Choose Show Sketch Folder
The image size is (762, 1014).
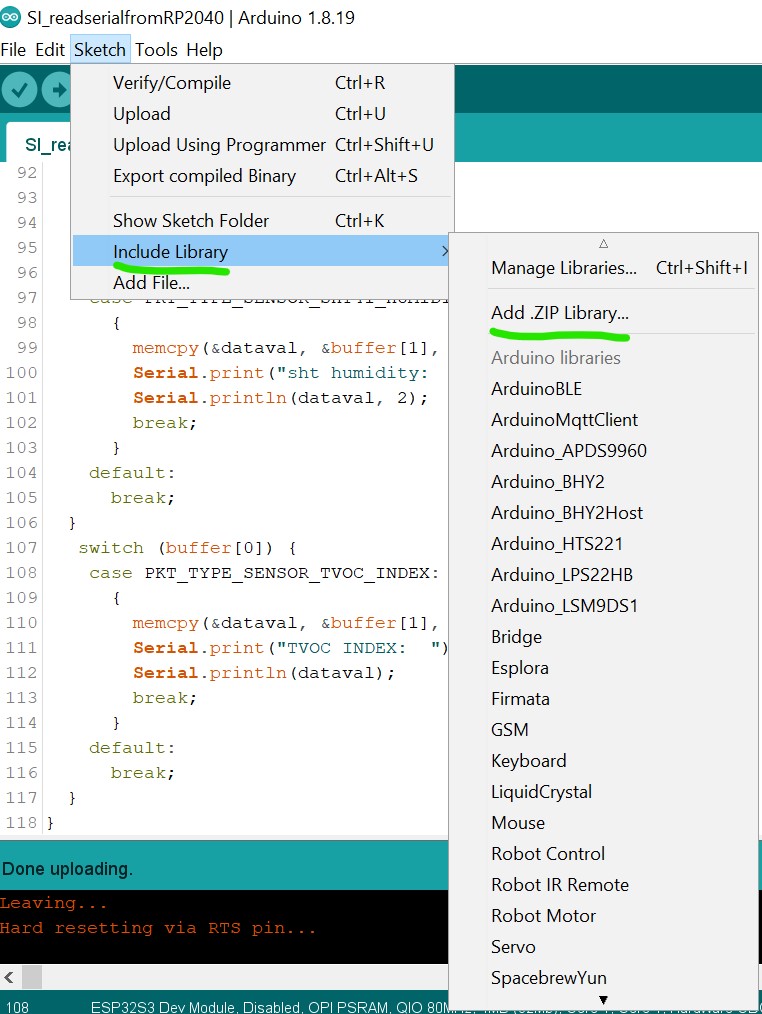click(x=262, y=221)
